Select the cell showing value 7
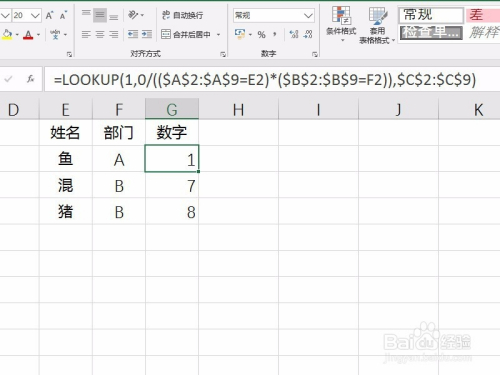Viewport: 500px width, 375px height. 172,185
